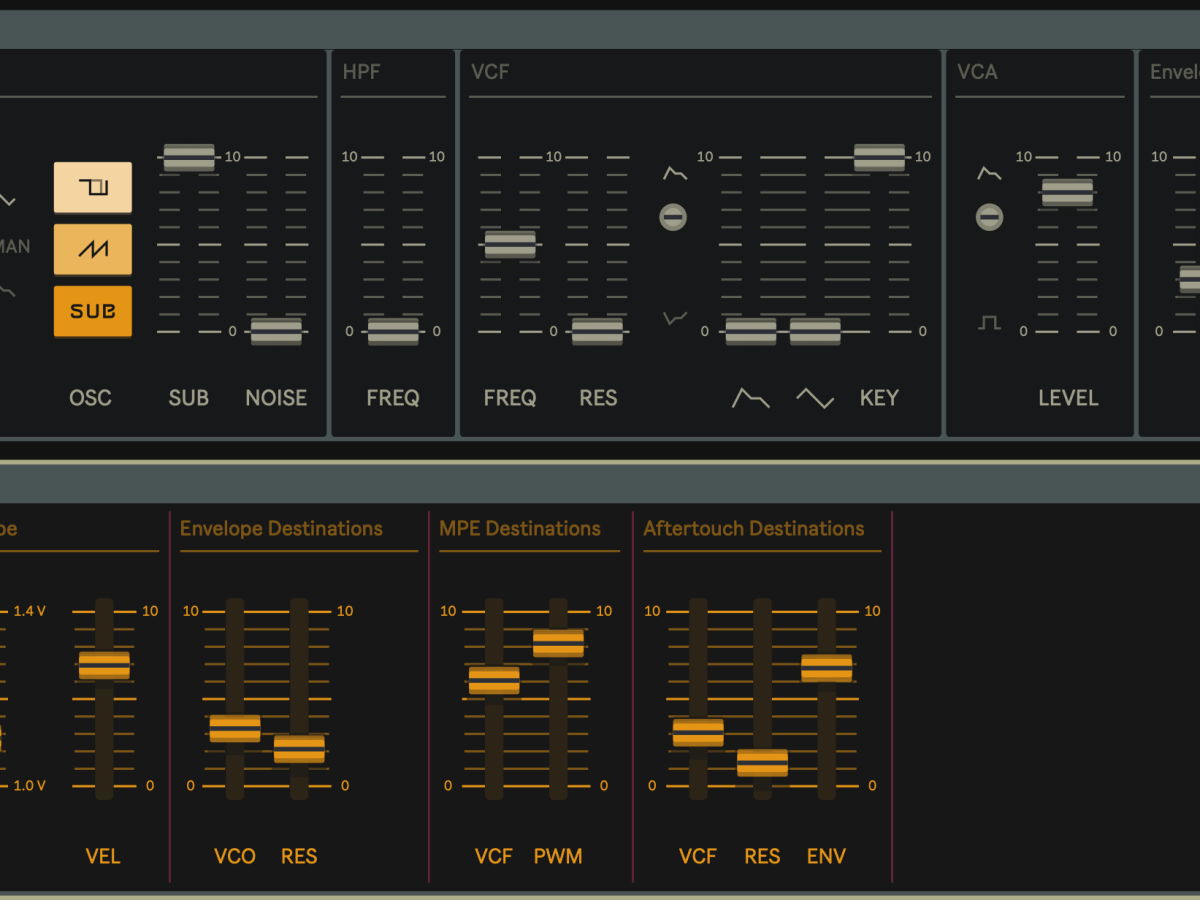Flip the VCF envelope polarity switch
The image size is (1200, 900).
[x=673, y=216]
